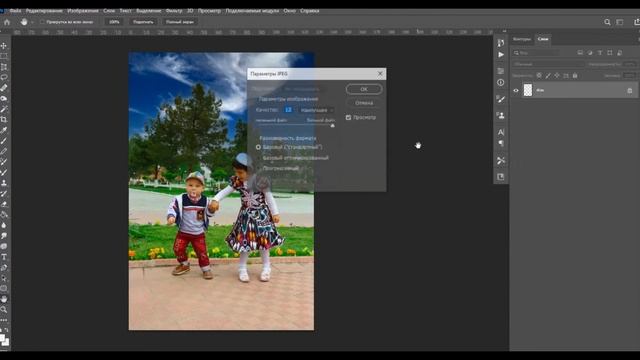640x360 pixels.
Task: Open the Paragraph panel icon
Action: click(x=501, y=143)
